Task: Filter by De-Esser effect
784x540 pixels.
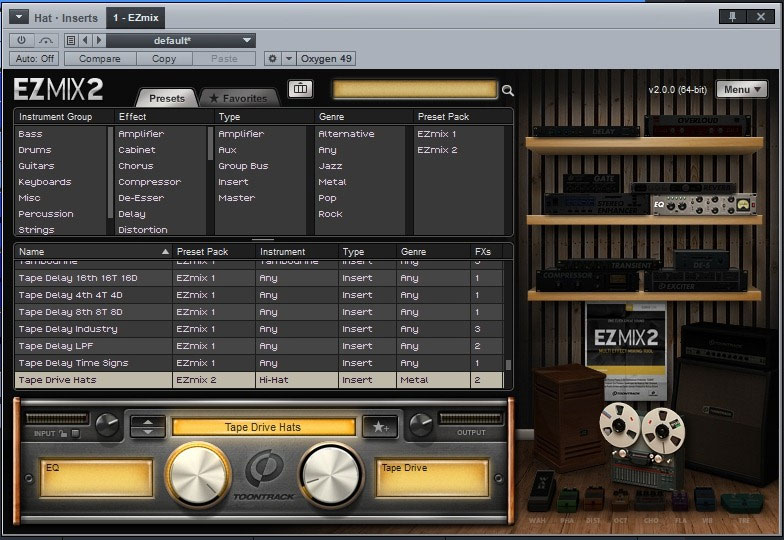Action: [x=141, y=198]
